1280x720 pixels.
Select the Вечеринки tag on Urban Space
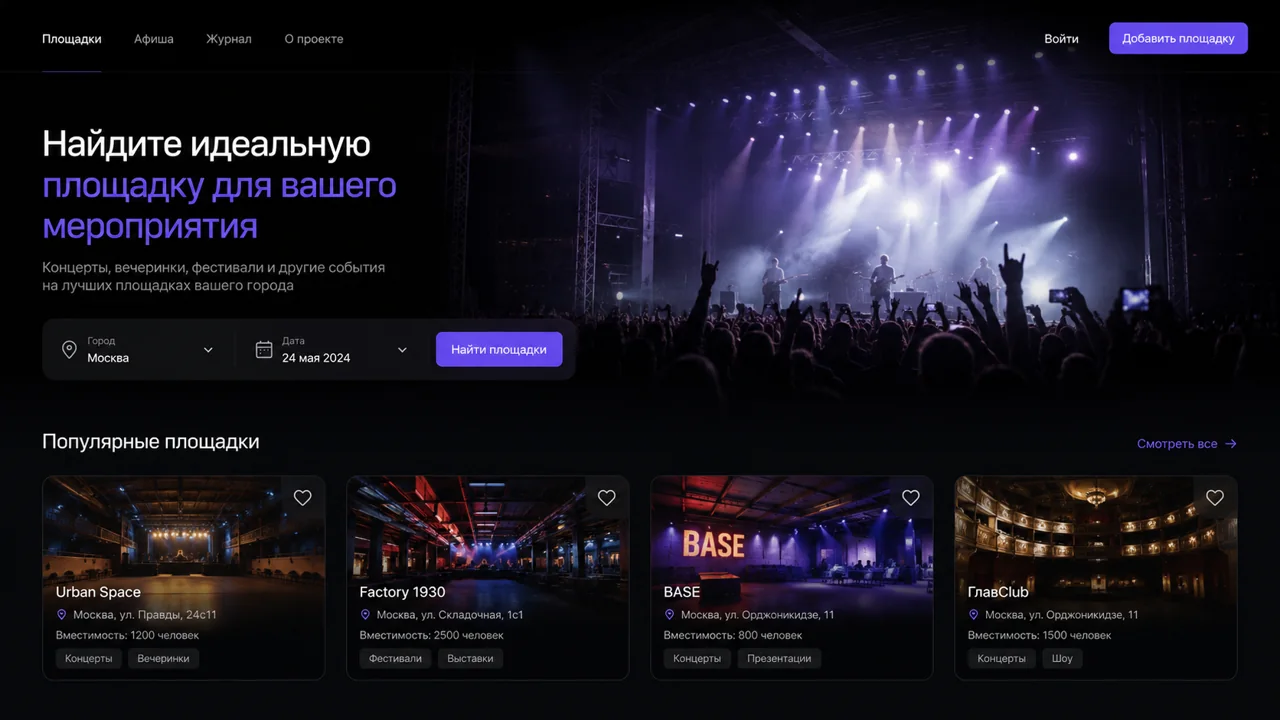(x=164, y=659)
